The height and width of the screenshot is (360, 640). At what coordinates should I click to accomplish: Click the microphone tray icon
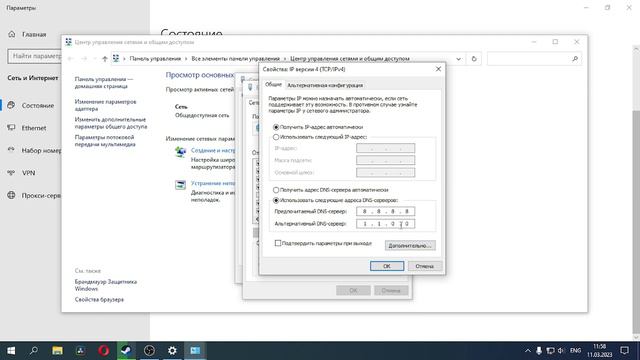(539, 351)
